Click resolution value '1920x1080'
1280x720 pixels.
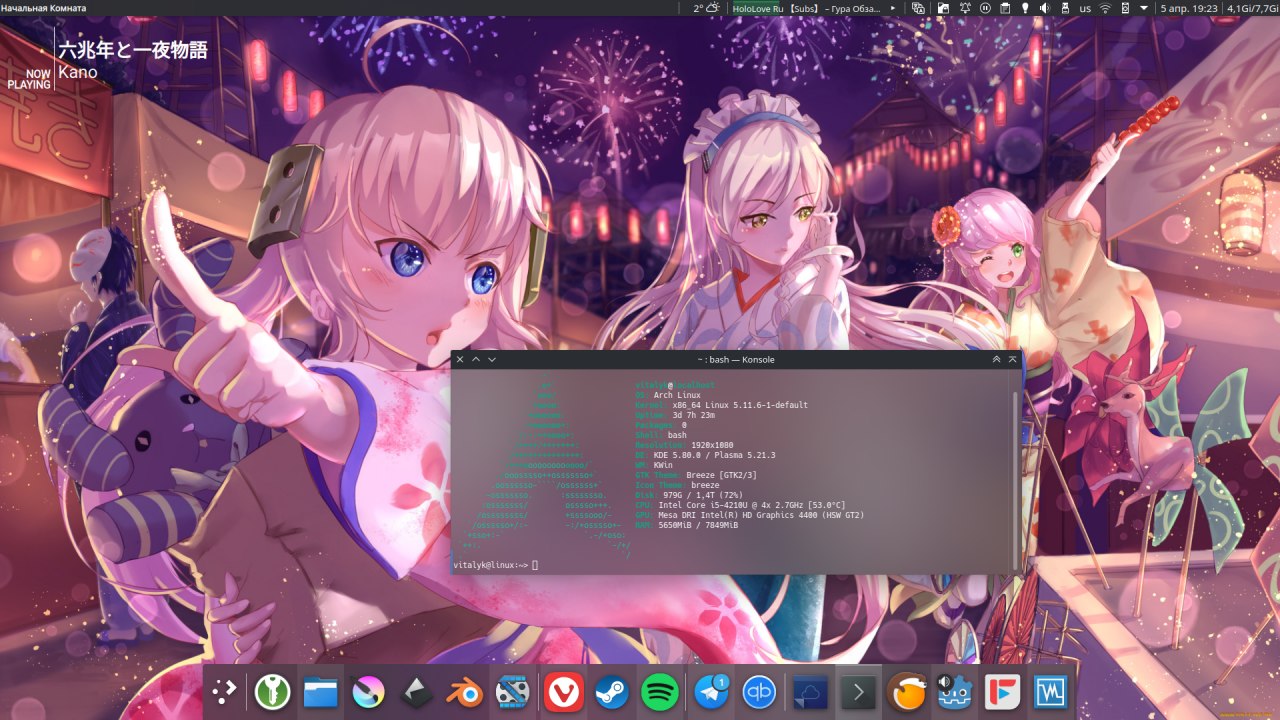click(x=712, y=445)
